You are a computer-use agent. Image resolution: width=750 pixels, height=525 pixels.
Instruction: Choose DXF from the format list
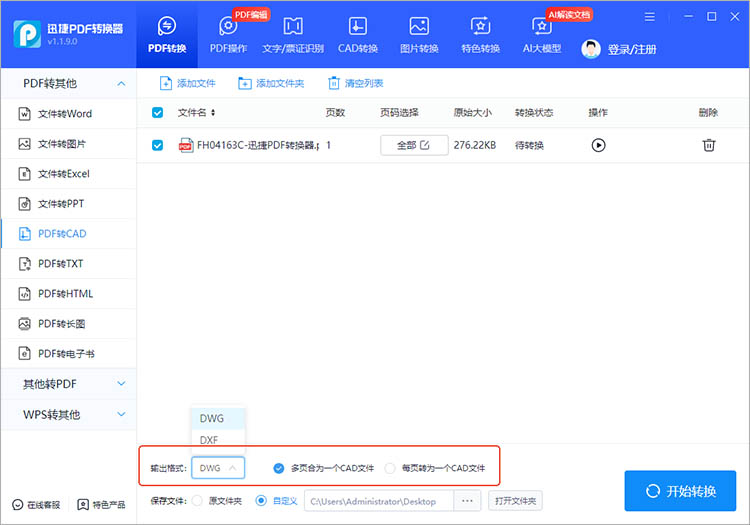[218, 440]
